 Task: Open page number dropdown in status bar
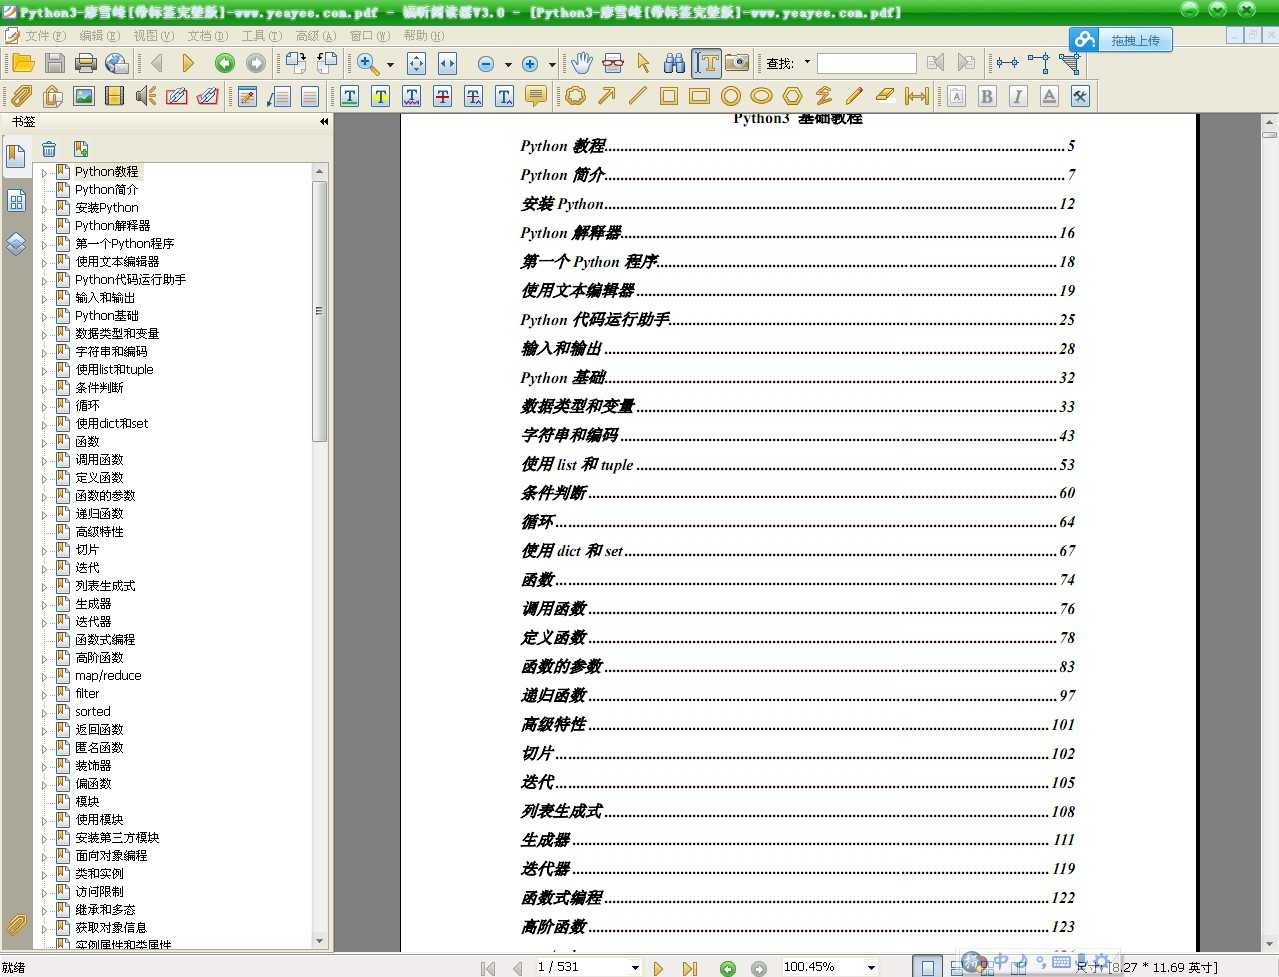pyautogui.click(x=635, y=967)
